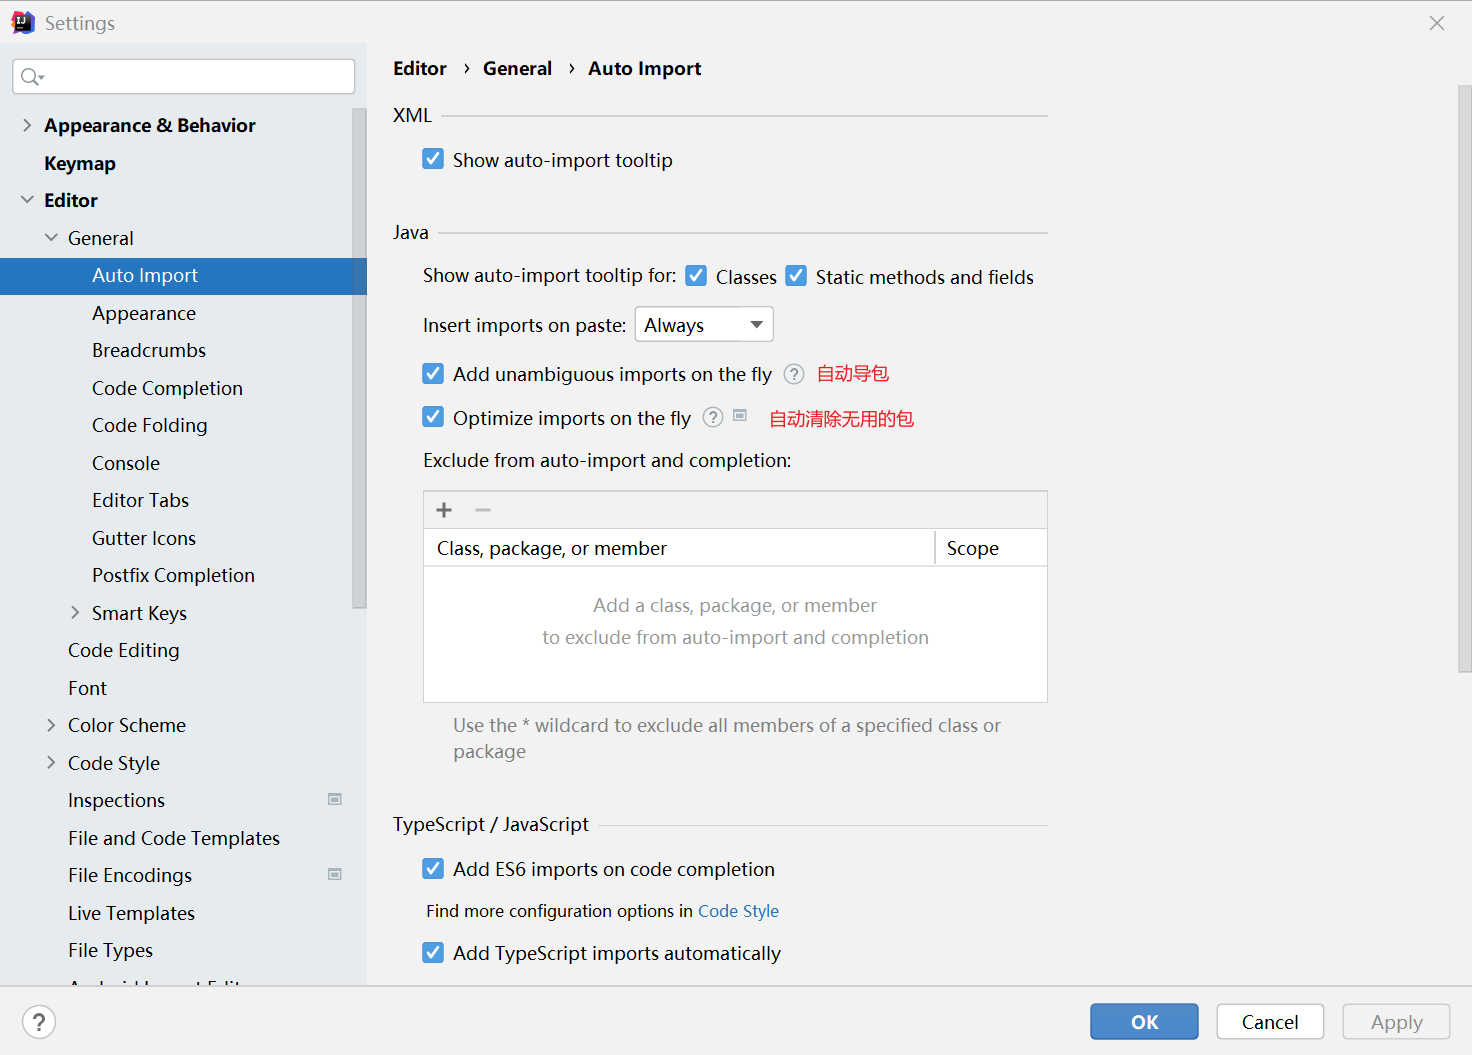Click the project-level icon beside Optimize imports
Screen dimensions: 1472x1055
coord(740,416)
